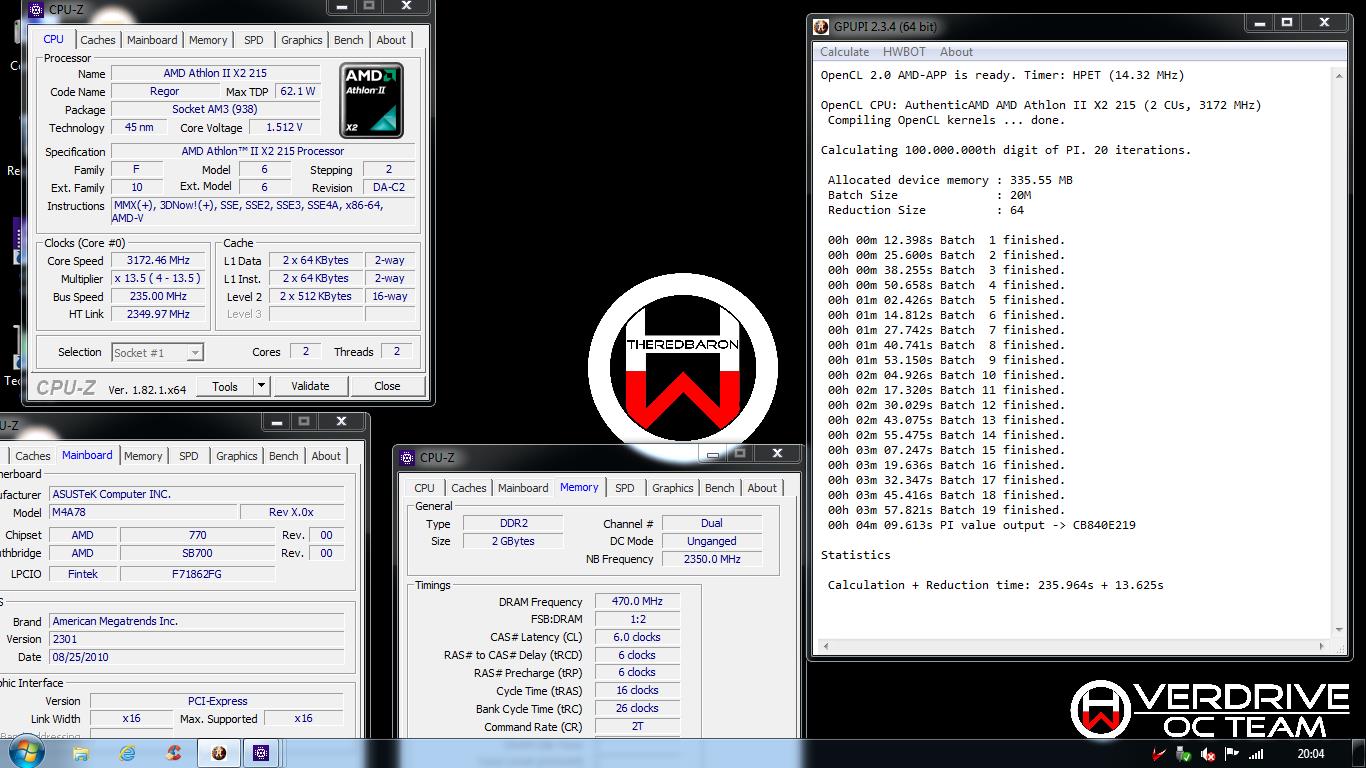Viewport: 1366px width, 768px height.
Task: Click the Tools button in CPU-Z
Action: tap(225, 386)
